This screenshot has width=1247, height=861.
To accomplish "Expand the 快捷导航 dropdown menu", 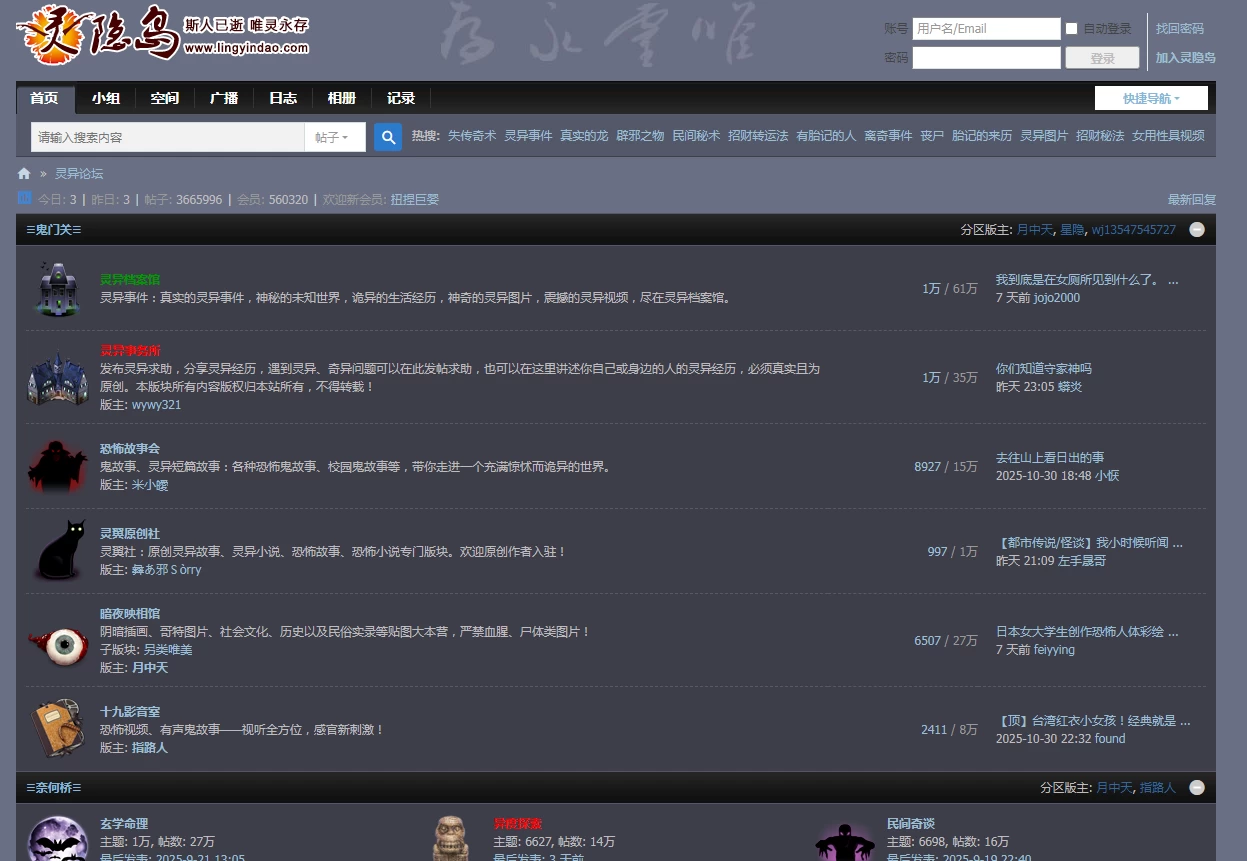I will click(1151, 98).
